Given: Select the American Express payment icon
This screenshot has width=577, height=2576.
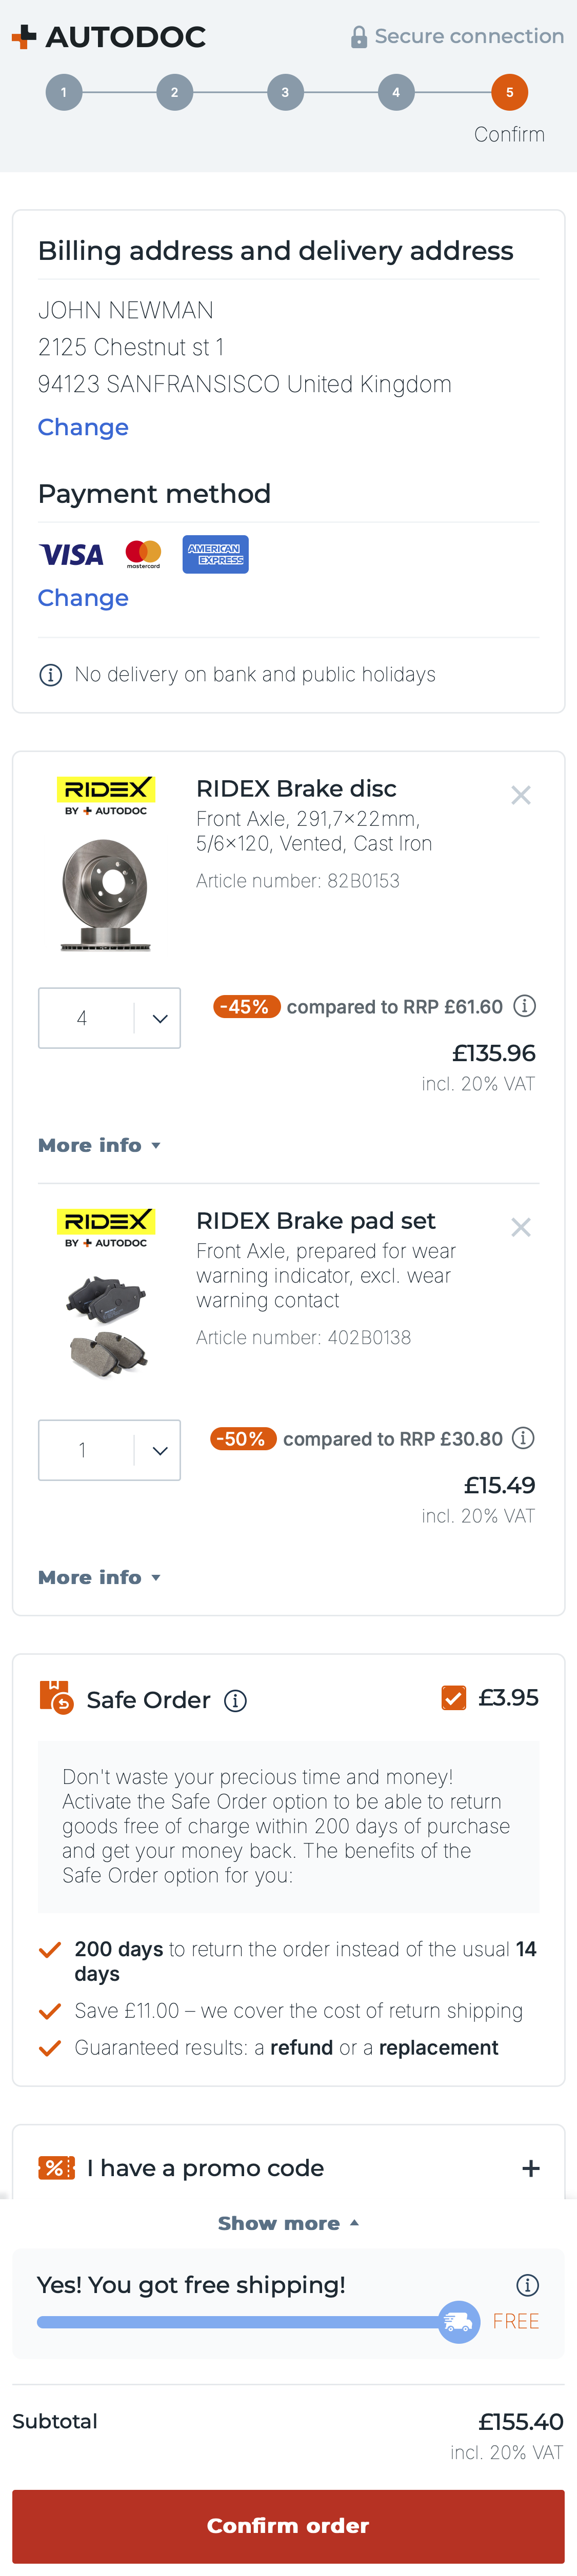Looking at the screenshot, I should (215, 554).
